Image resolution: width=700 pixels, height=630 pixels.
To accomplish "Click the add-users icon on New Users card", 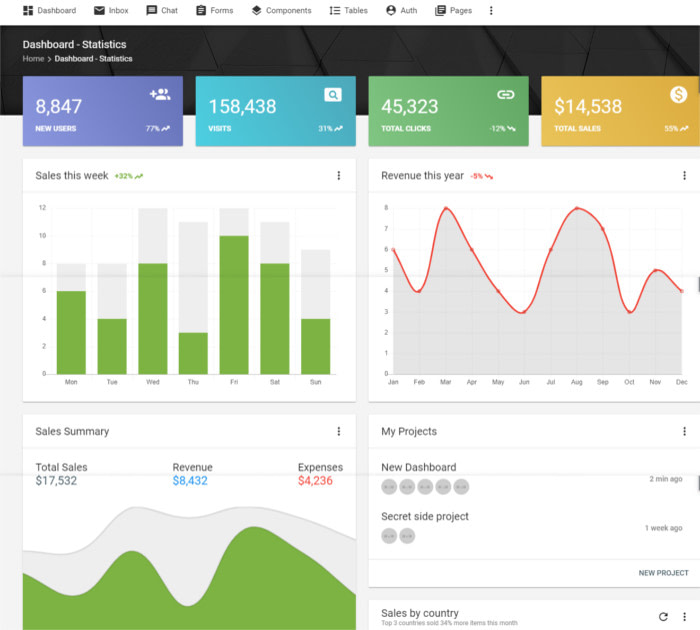I will (x=160, y=95).
